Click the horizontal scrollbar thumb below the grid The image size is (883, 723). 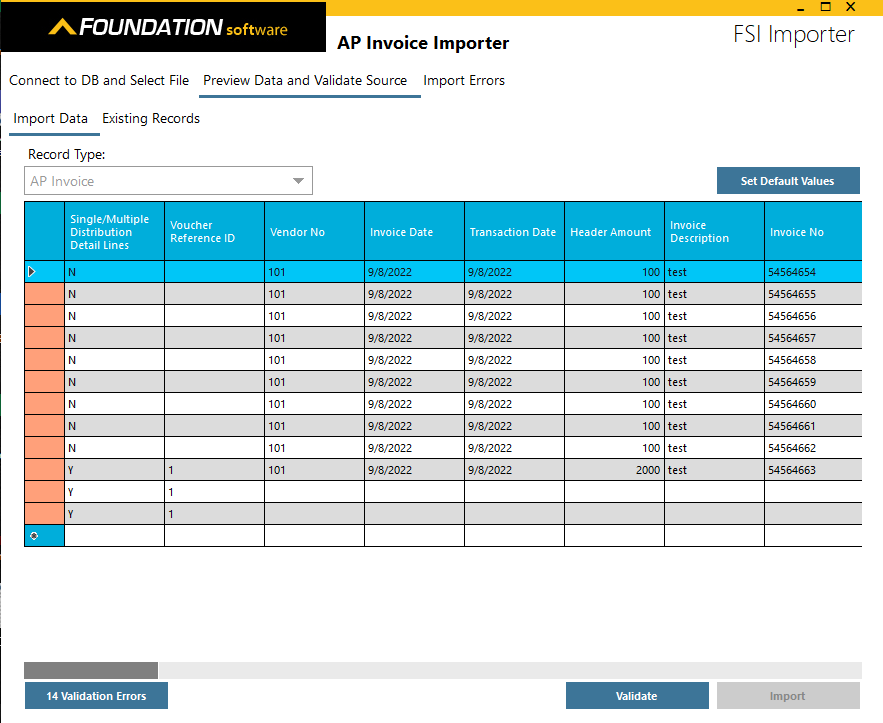[91, 670]
